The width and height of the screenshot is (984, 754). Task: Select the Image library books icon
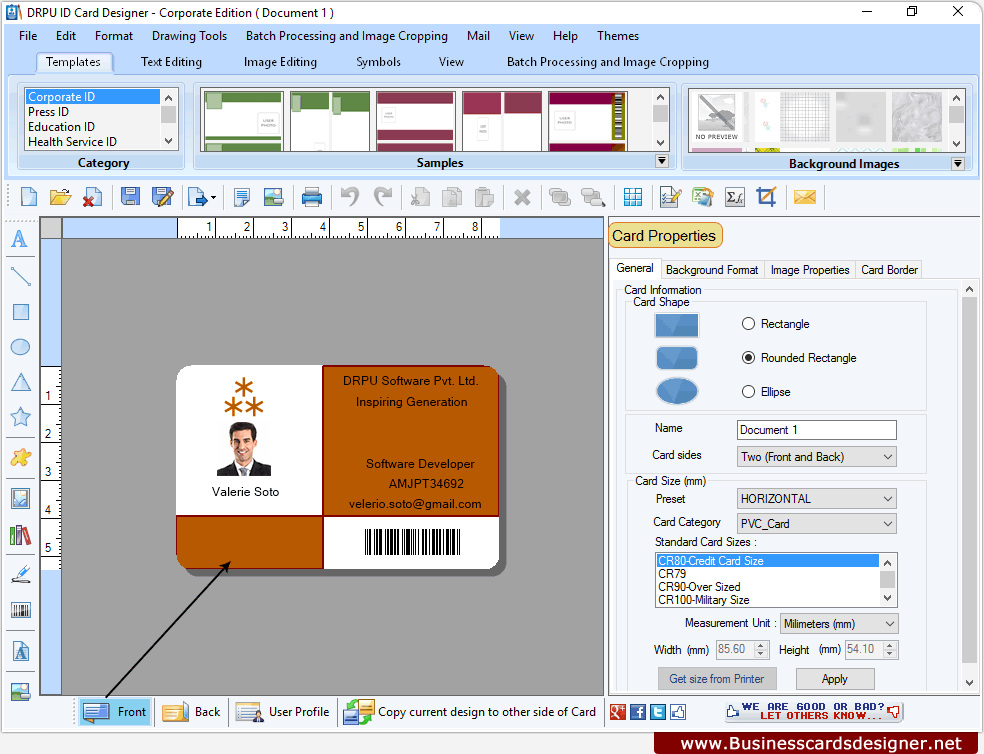click(x=21, y=535)
